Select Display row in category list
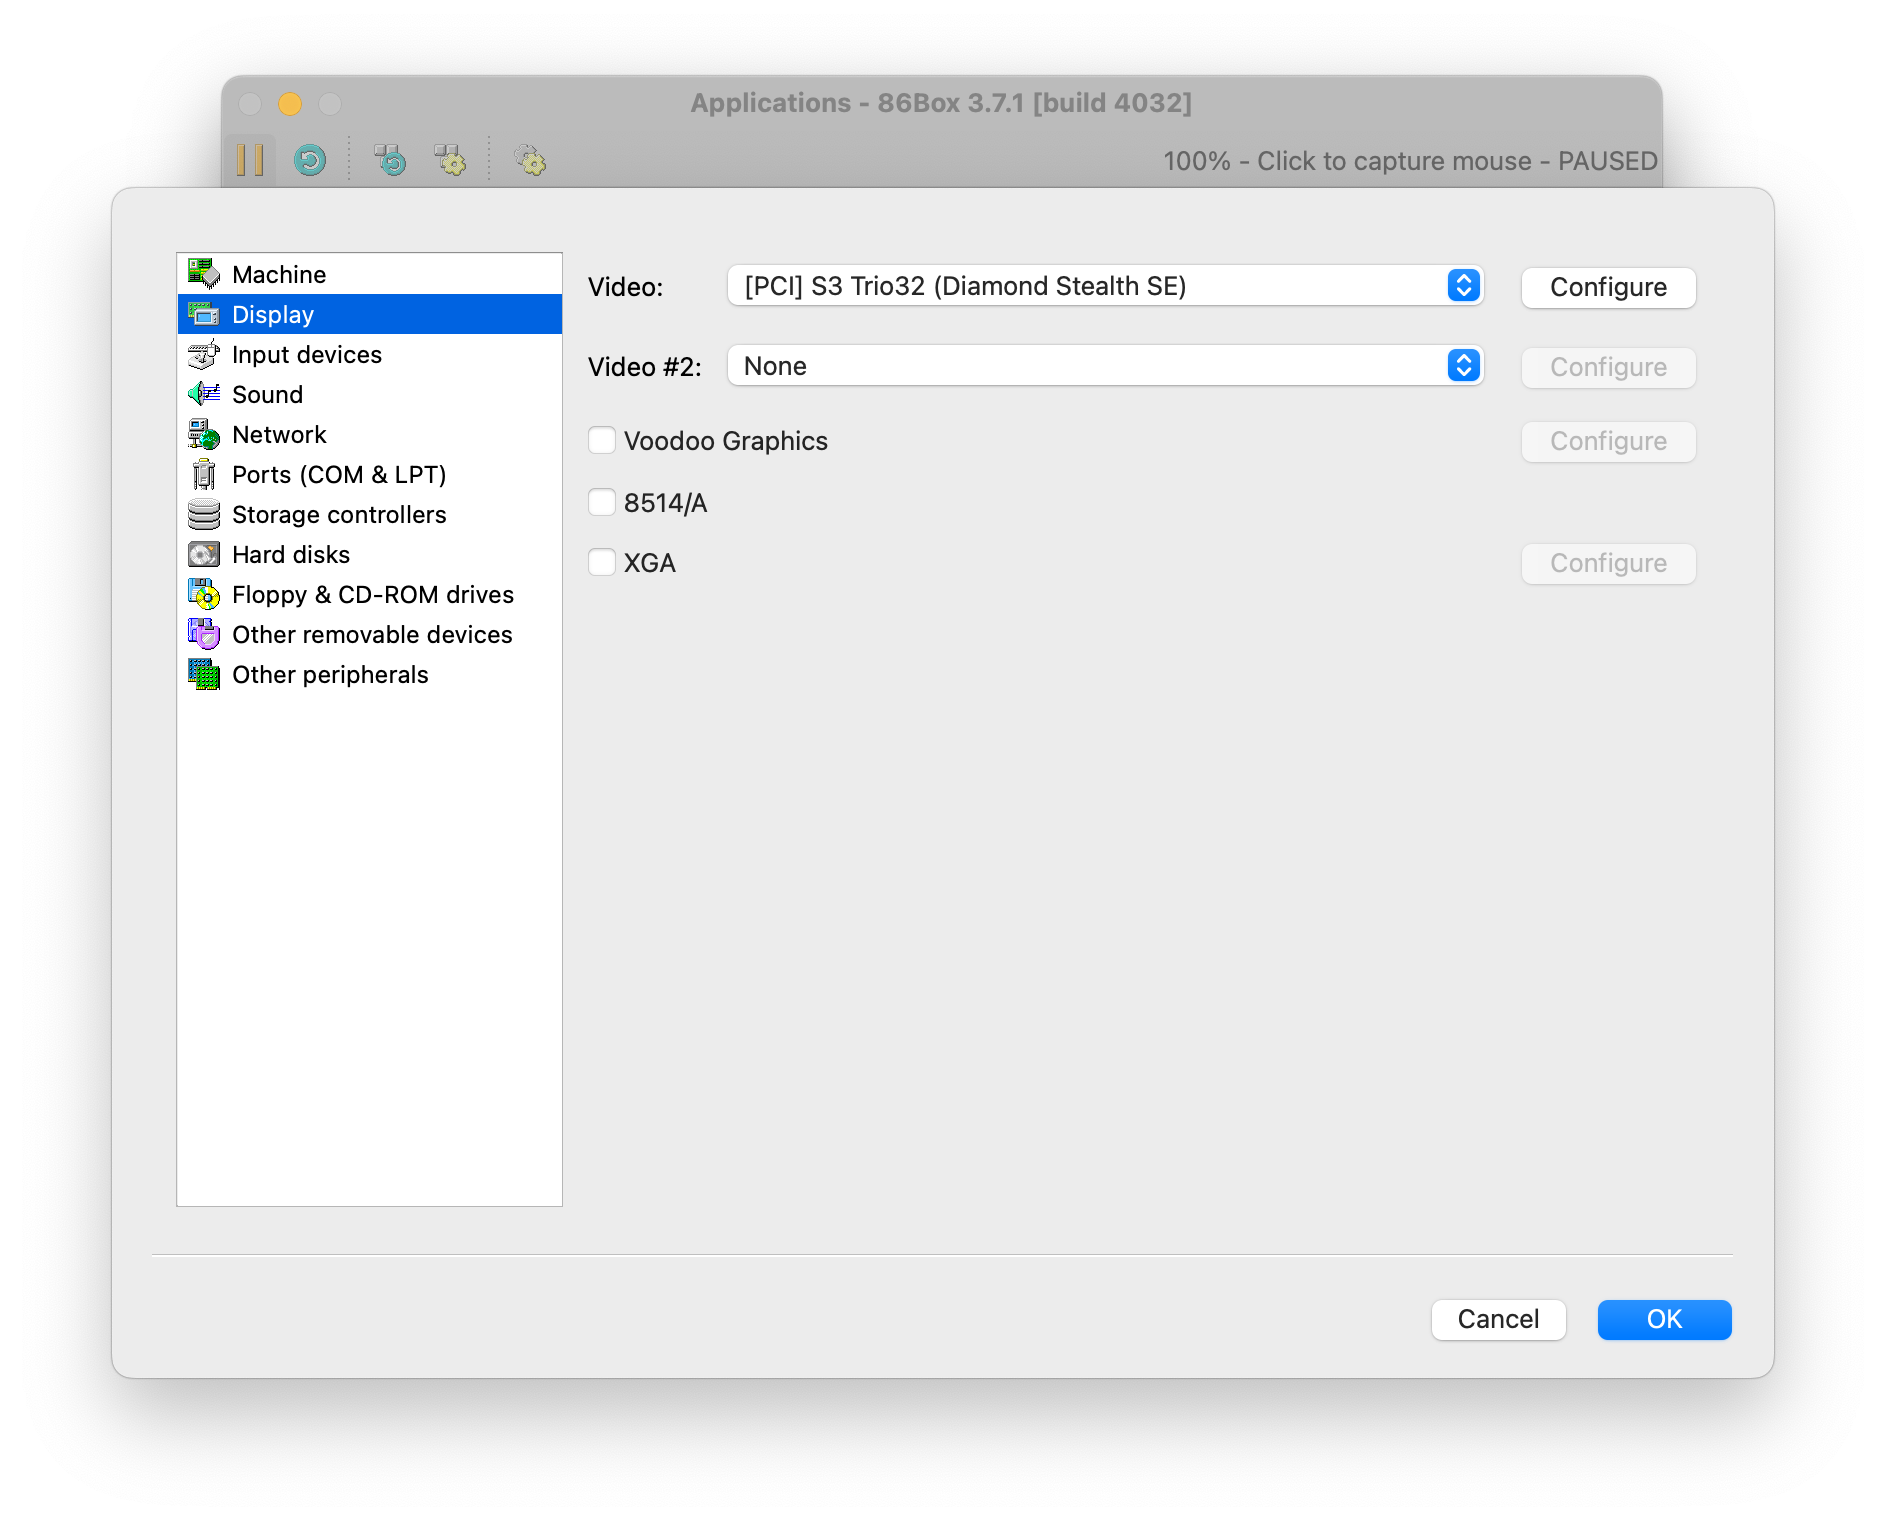 [369, 314]
